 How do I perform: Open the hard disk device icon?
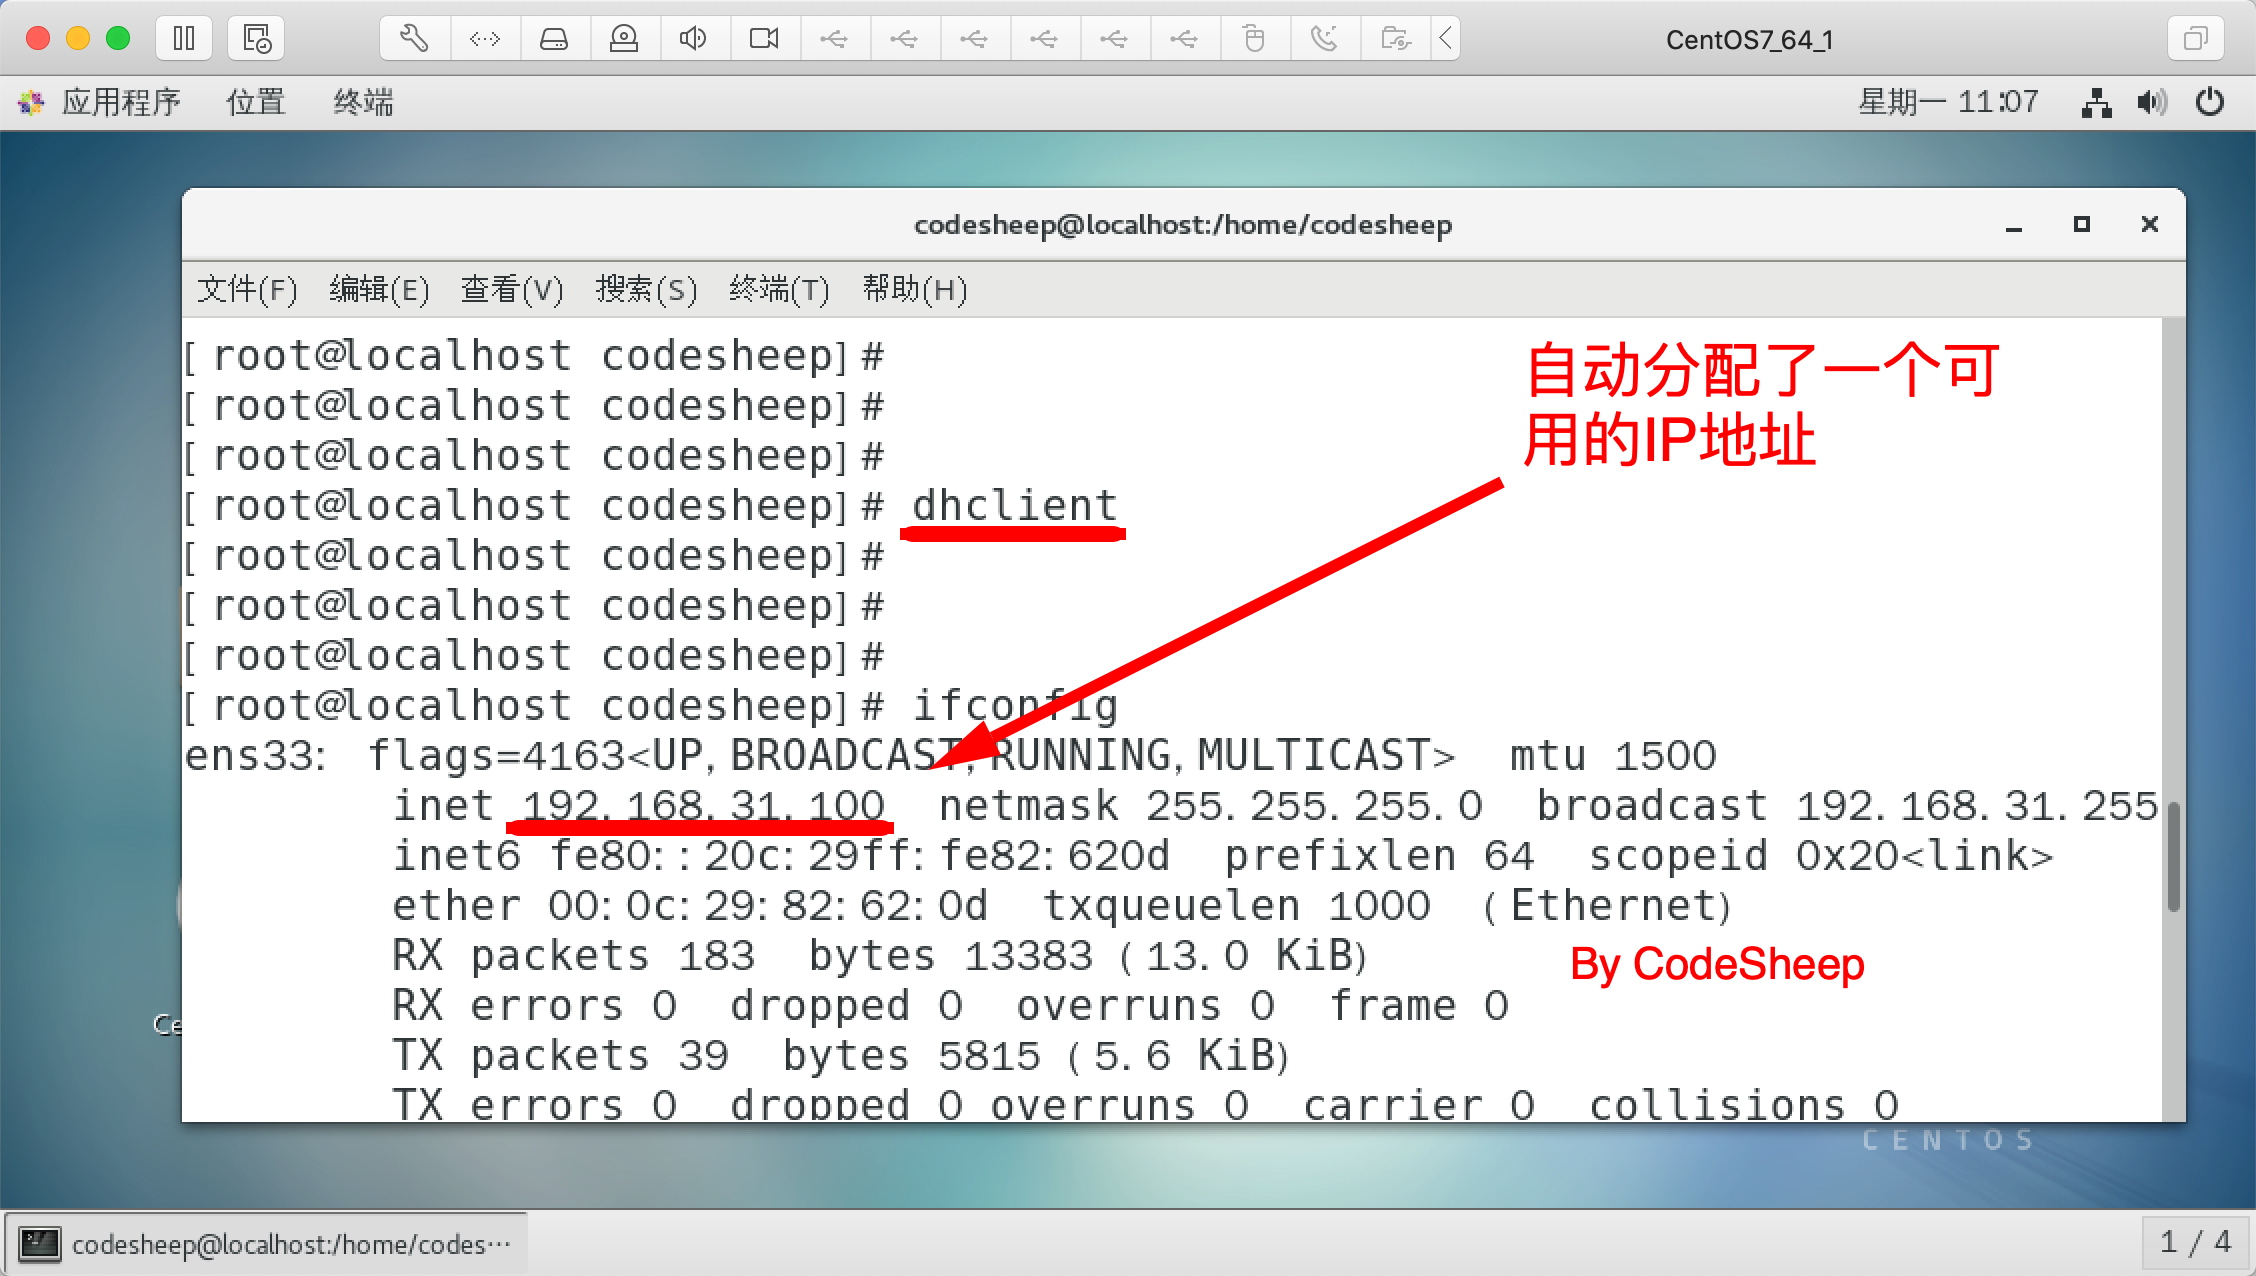[x=554, y=39]
